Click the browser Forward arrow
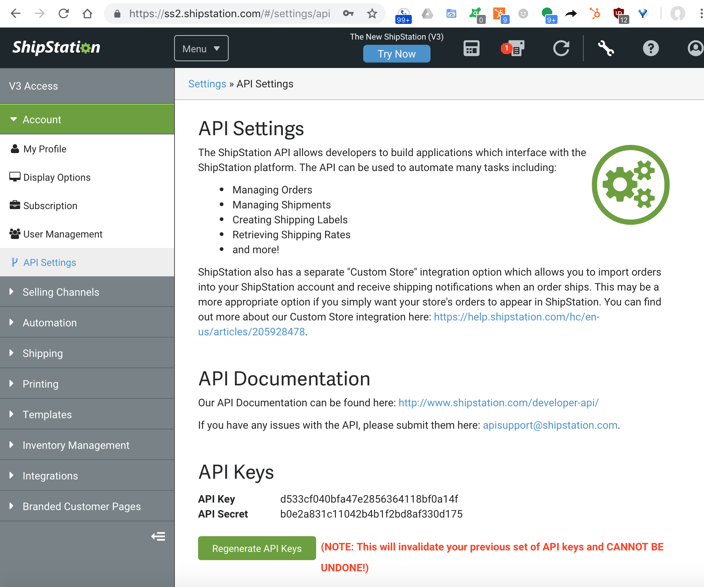This screenshot has width=704, height=587. pyautogui.click(x=40, y=13)
